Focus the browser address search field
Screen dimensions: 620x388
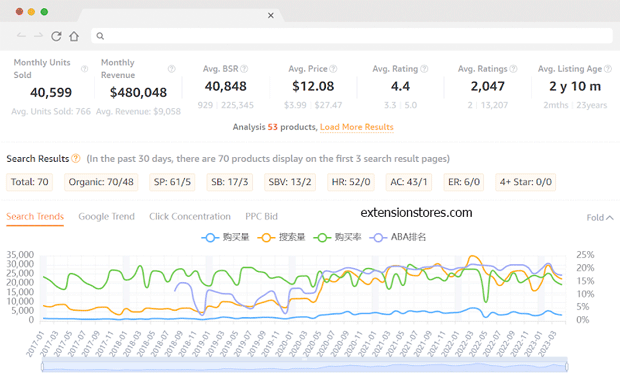click(352, 36)
